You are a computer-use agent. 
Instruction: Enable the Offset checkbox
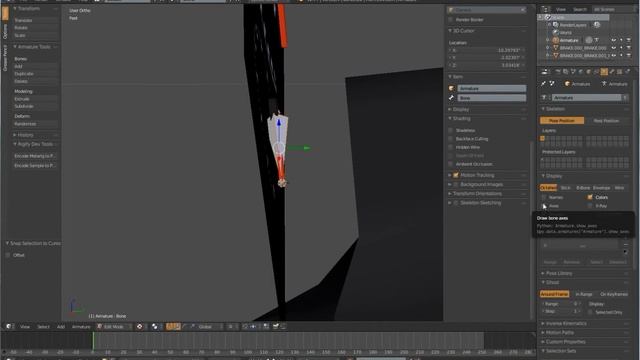click(x=8, y=255)
